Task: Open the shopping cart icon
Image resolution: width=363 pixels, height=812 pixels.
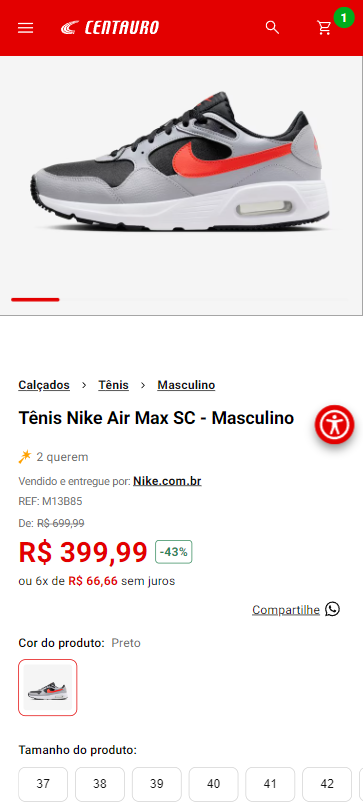Action: pos(324,28)
